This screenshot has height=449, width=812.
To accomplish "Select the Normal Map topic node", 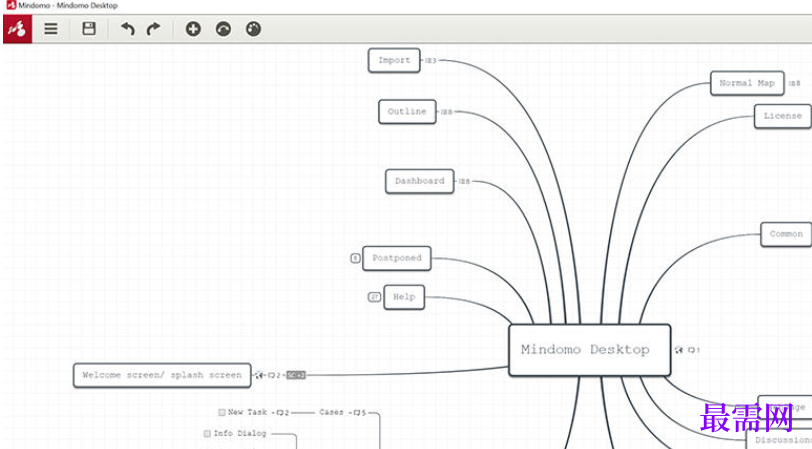I will (x=747, y=83).
